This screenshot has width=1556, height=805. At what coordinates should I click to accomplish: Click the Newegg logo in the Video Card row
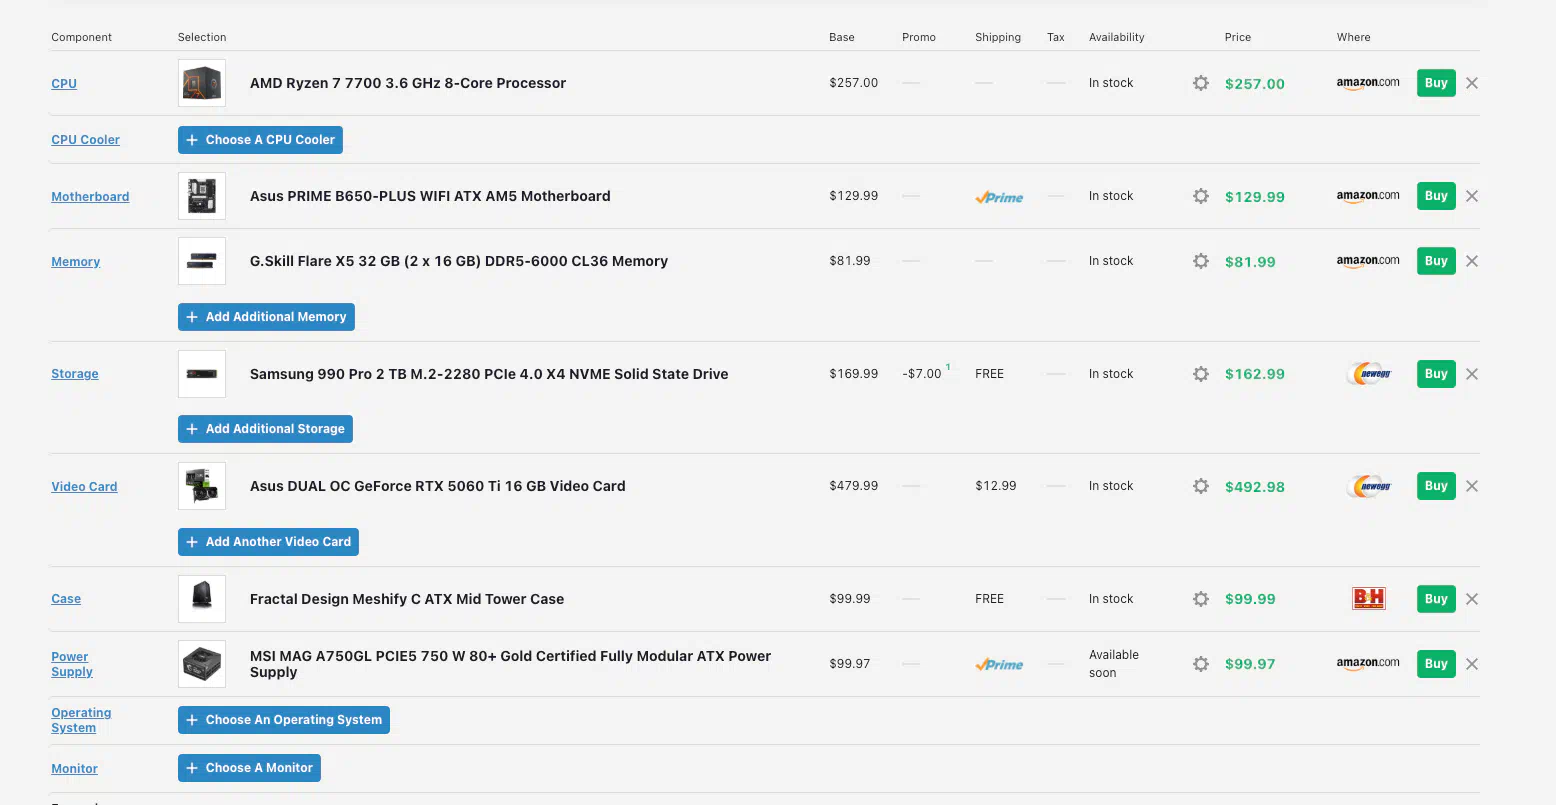click(x=1369, y=486)
